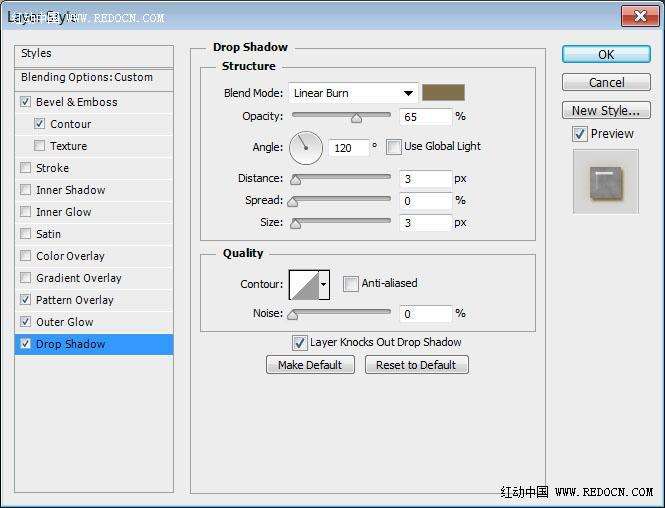Click the Spread value field
Image resolution: width=665 pixels, height=508 pixels.
425,201
